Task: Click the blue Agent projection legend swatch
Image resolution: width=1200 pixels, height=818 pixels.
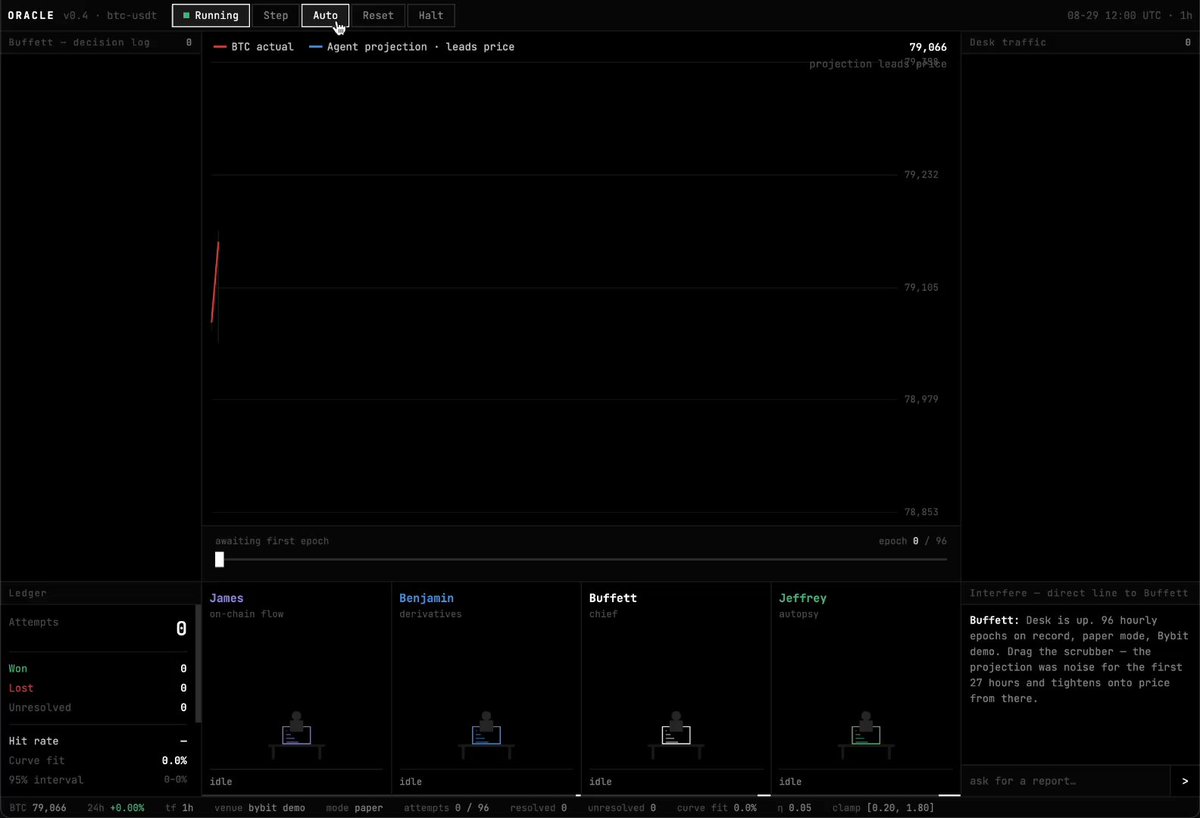Action: pos(316,47)
